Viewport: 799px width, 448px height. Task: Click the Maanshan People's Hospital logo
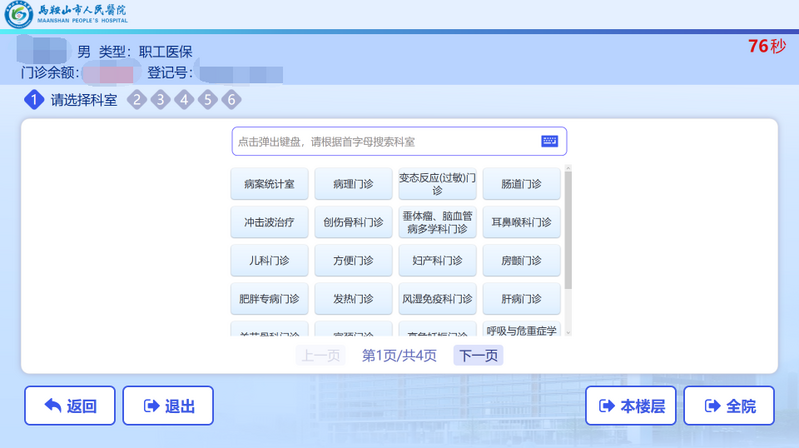pyautogui.click(x=66, y=14)
